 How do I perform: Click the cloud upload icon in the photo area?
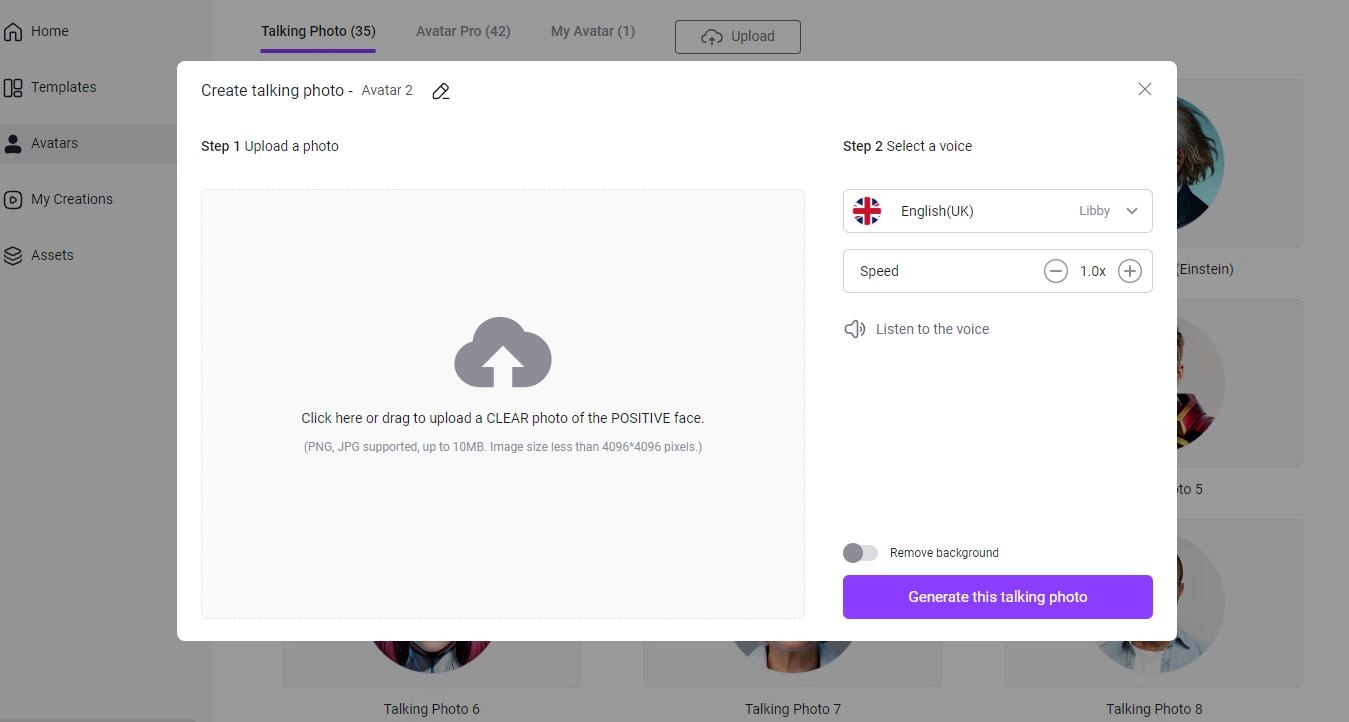502,353
